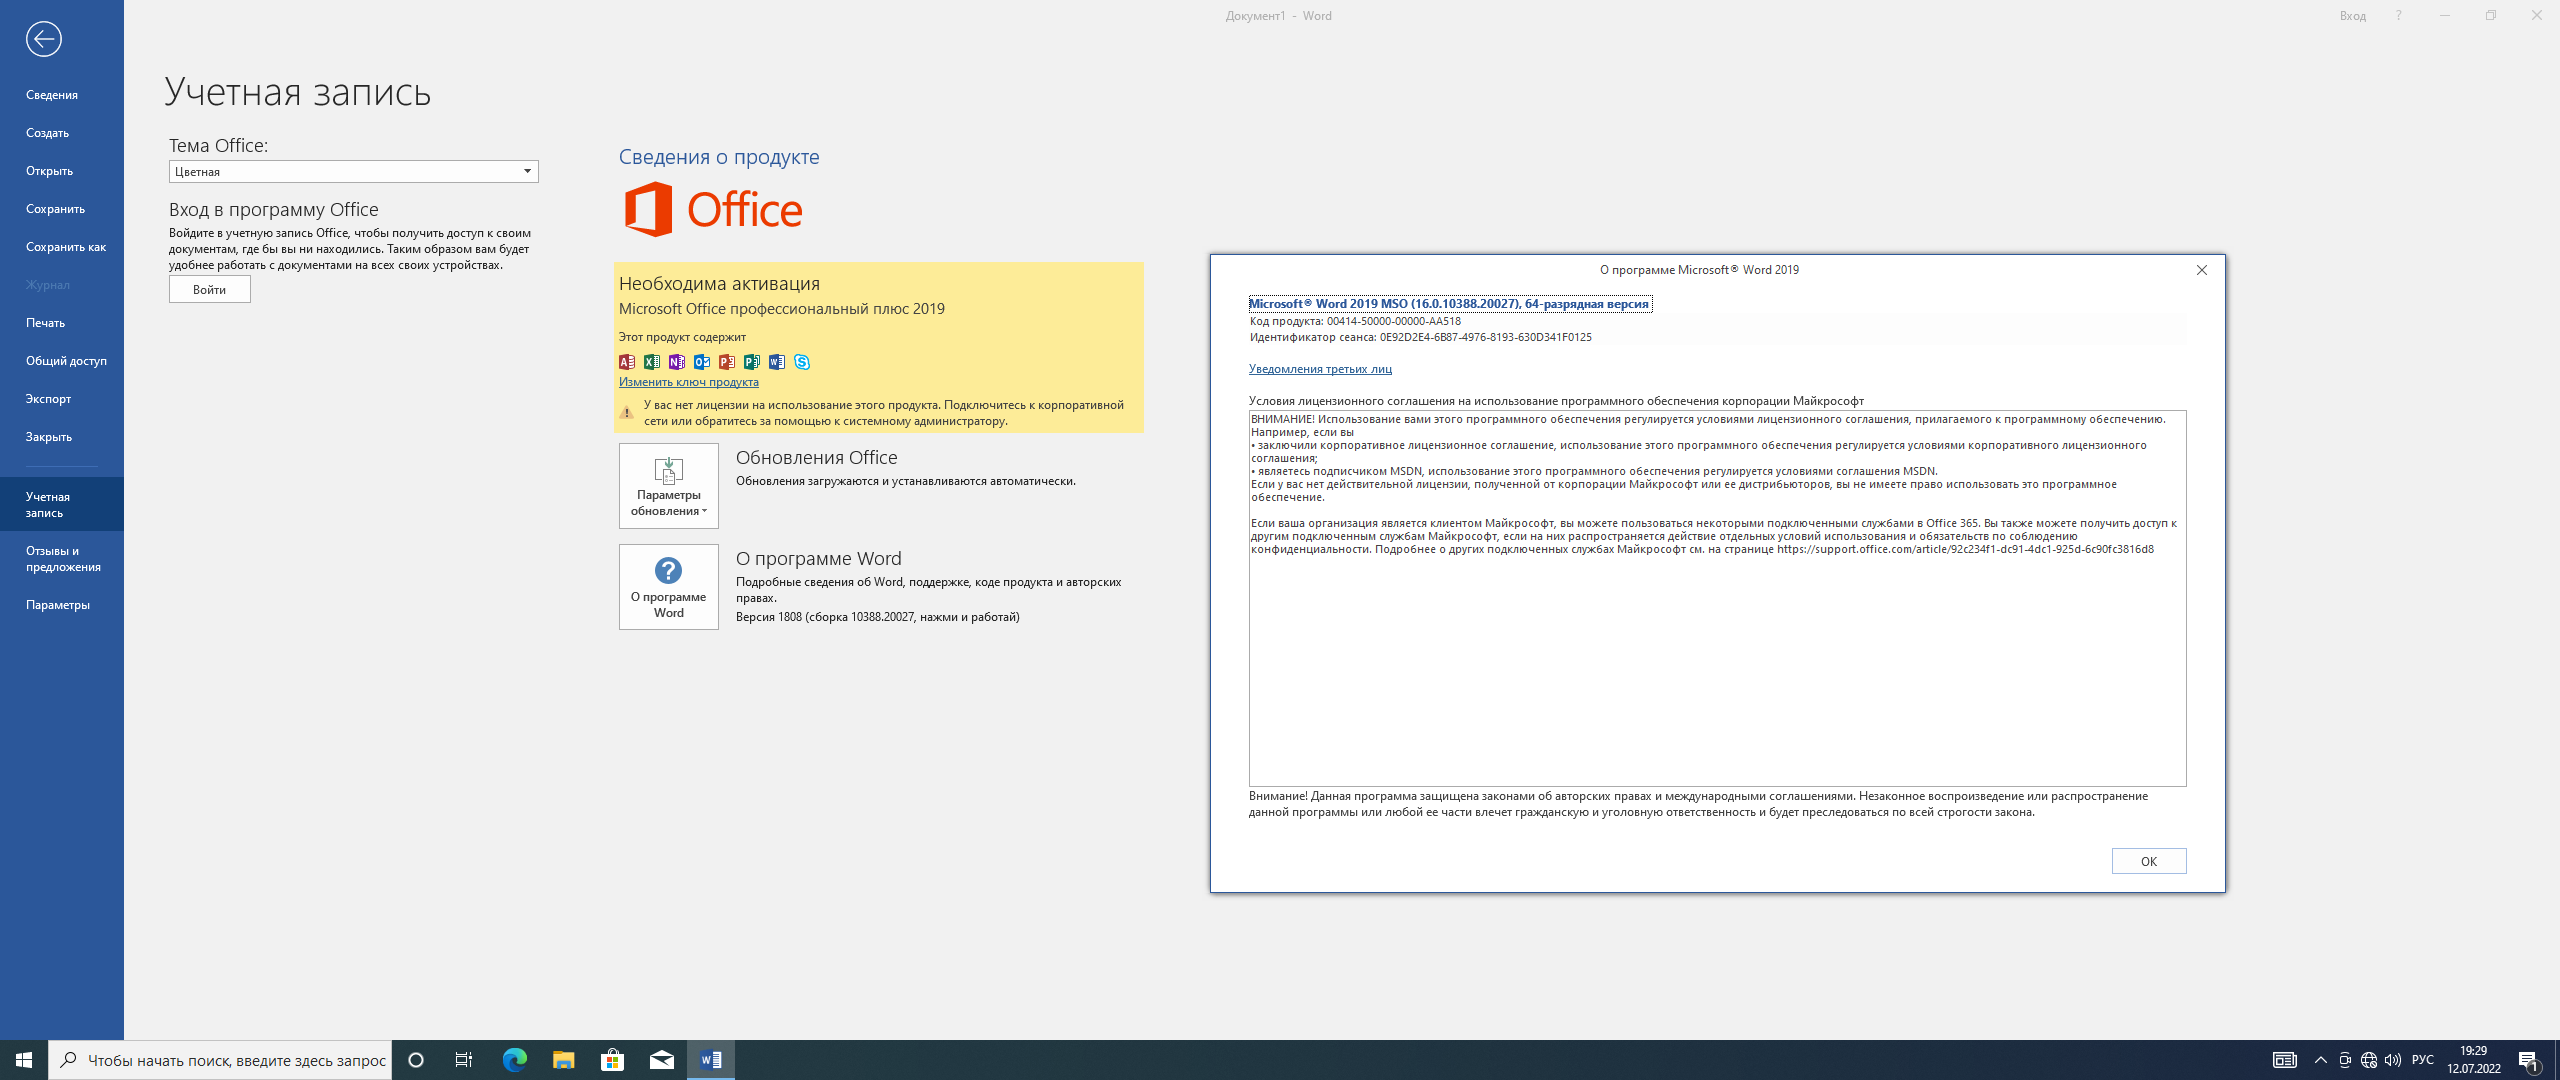This screenshot has height=1080, width=2560.
Task: Click the Skype icon in the product contents
Action: click(802, 362)
